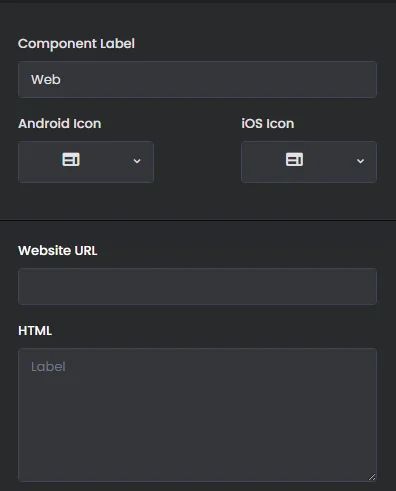
Task: Click the HTML textarea resize handle
Action: [x=372, y=477]
